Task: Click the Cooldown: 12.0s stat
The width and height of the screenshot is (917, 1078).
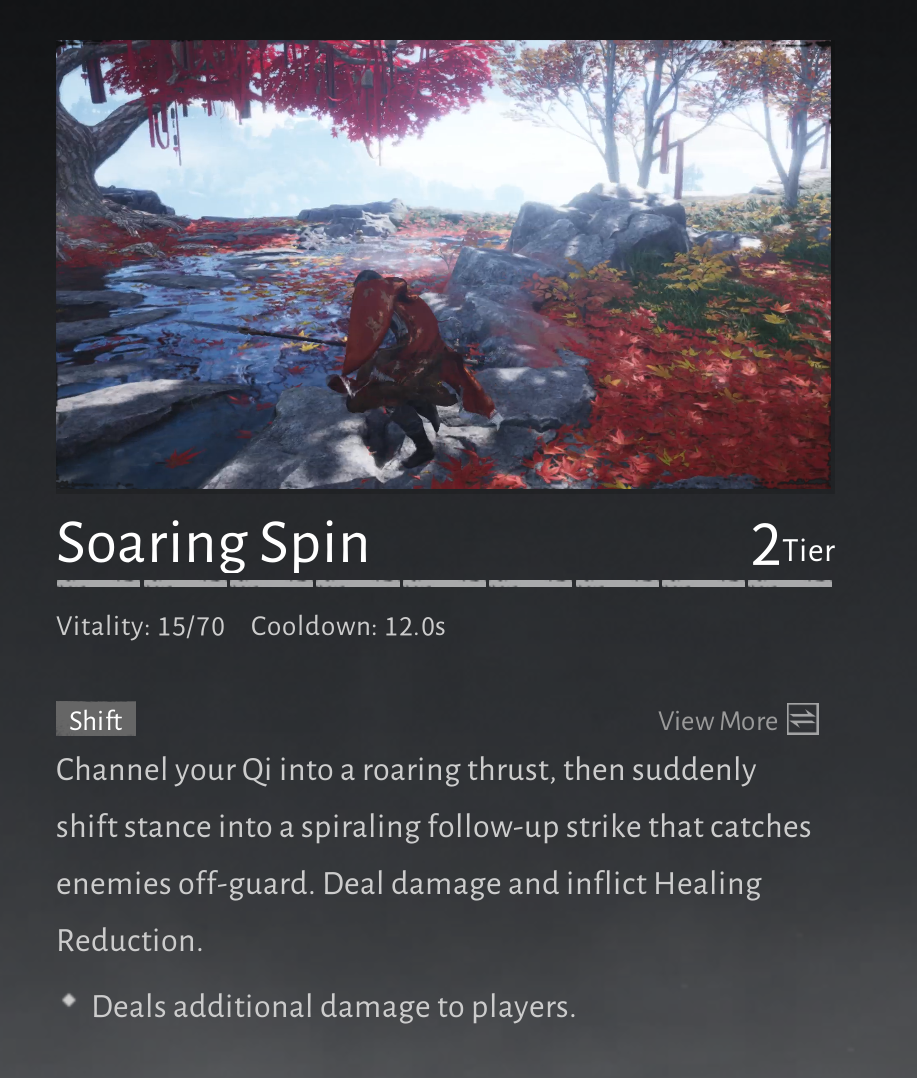Action: click(x=348, y=626)
